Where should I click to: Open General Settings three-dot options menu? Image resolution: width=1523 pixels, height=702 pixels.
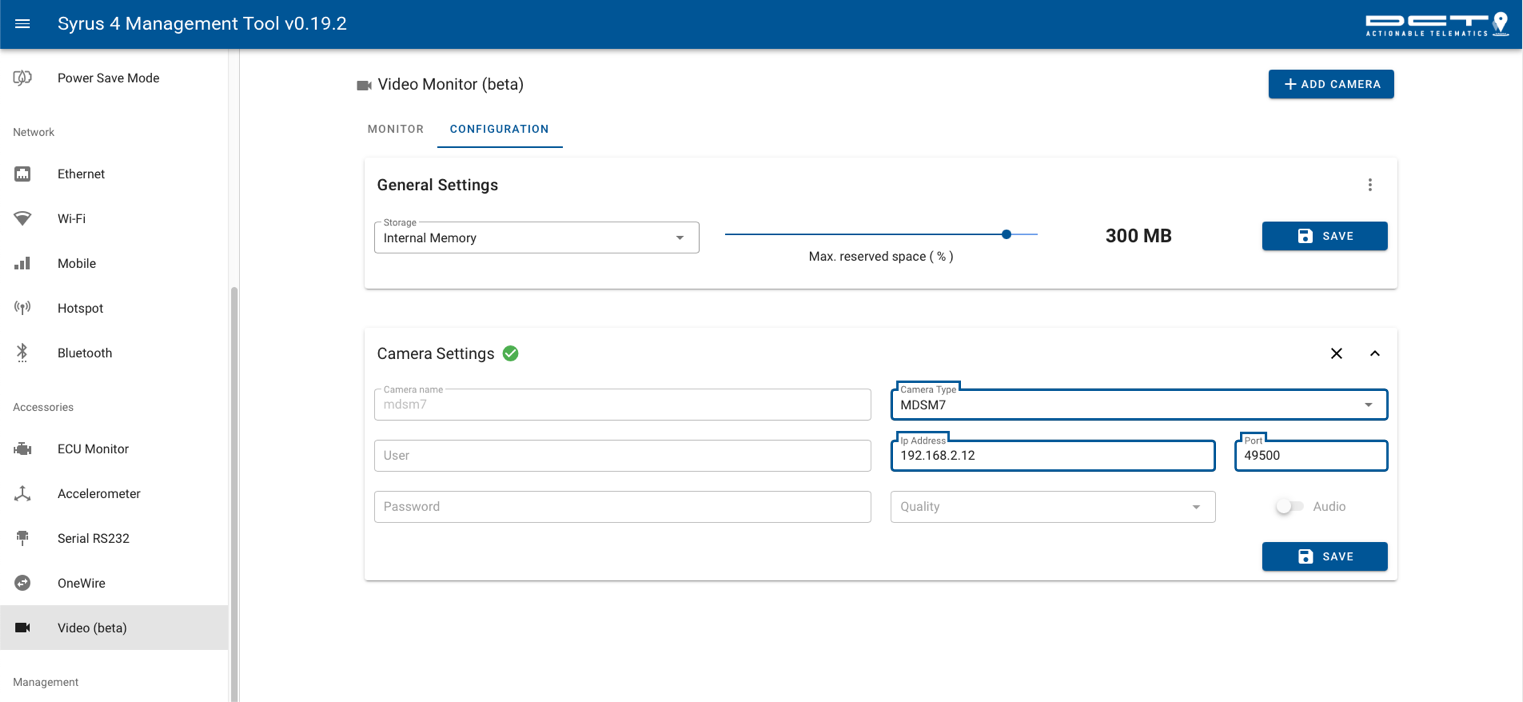pyautogui.click(x=1370, y=185)
